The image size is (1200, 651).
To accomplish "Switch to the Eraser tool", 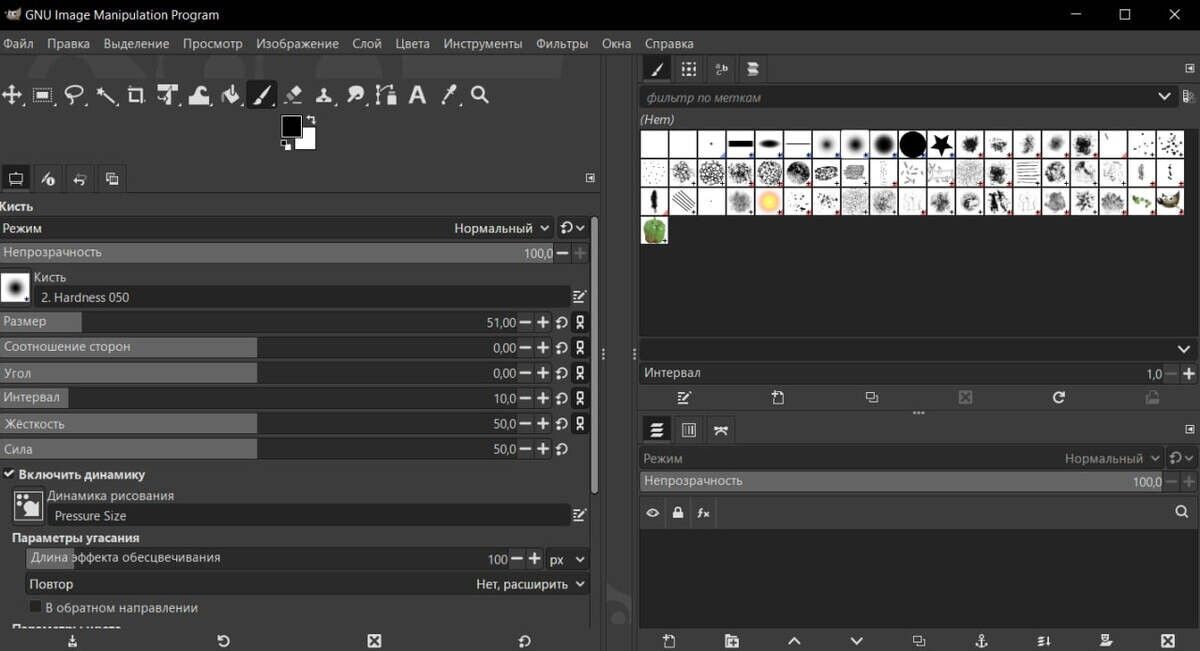I will [292, 95].
